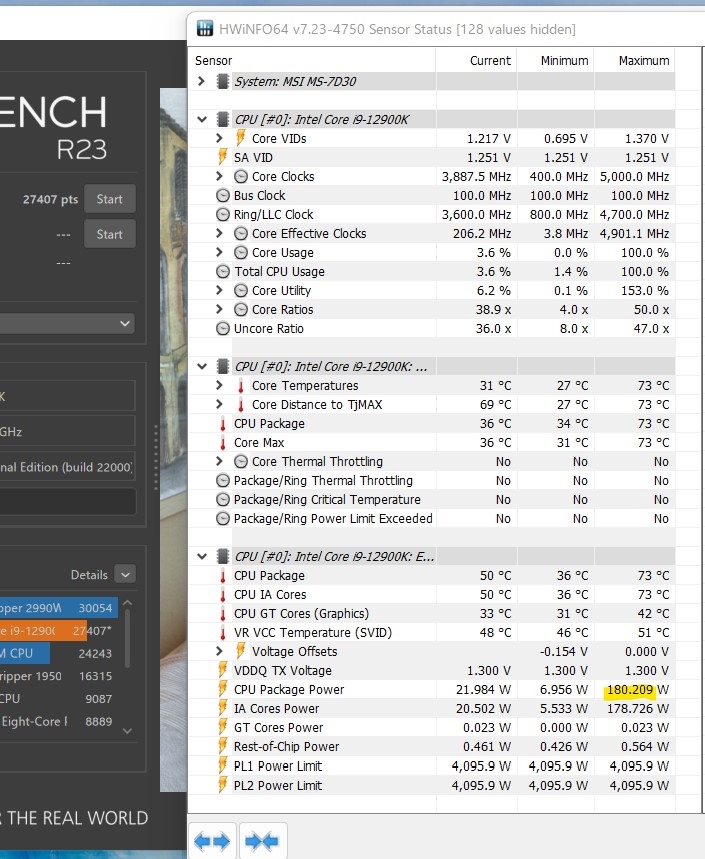Click the clock icon beside Total CPU Usage
Image resolution: width=705 pixels, height=859 pixels.
(x=222, y=271)
